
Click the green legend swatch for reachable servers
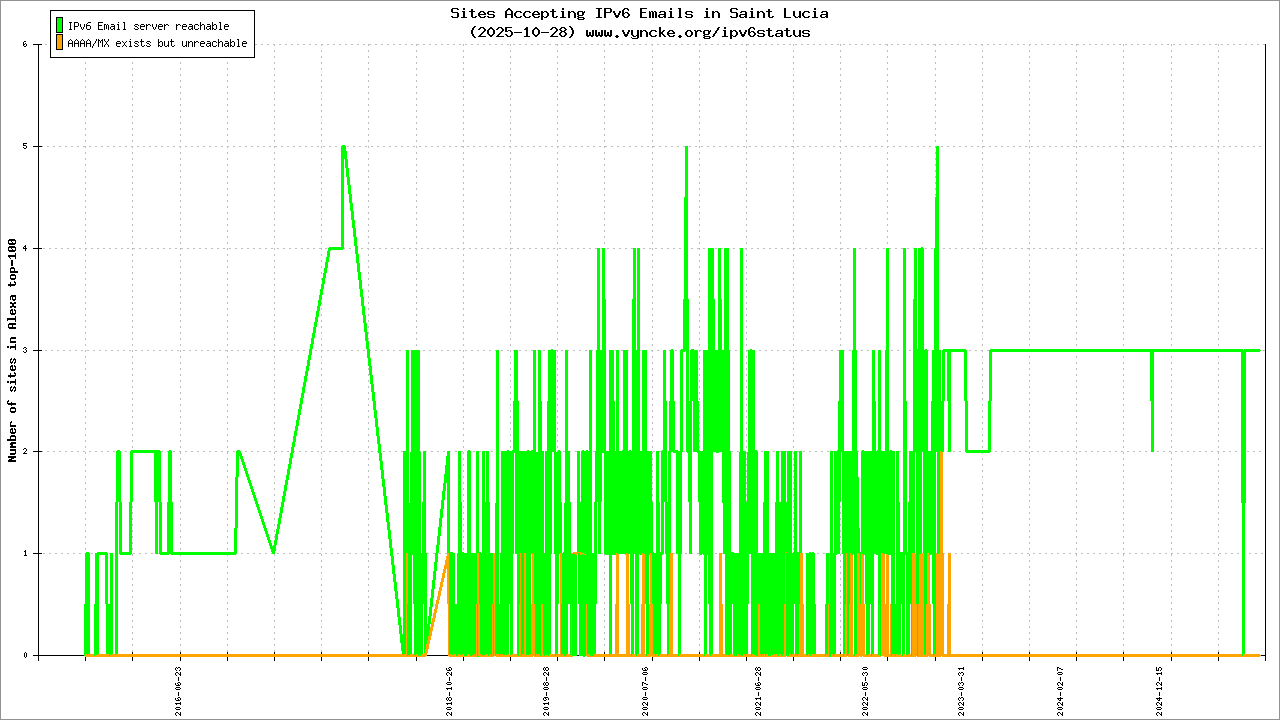(60, 26)
